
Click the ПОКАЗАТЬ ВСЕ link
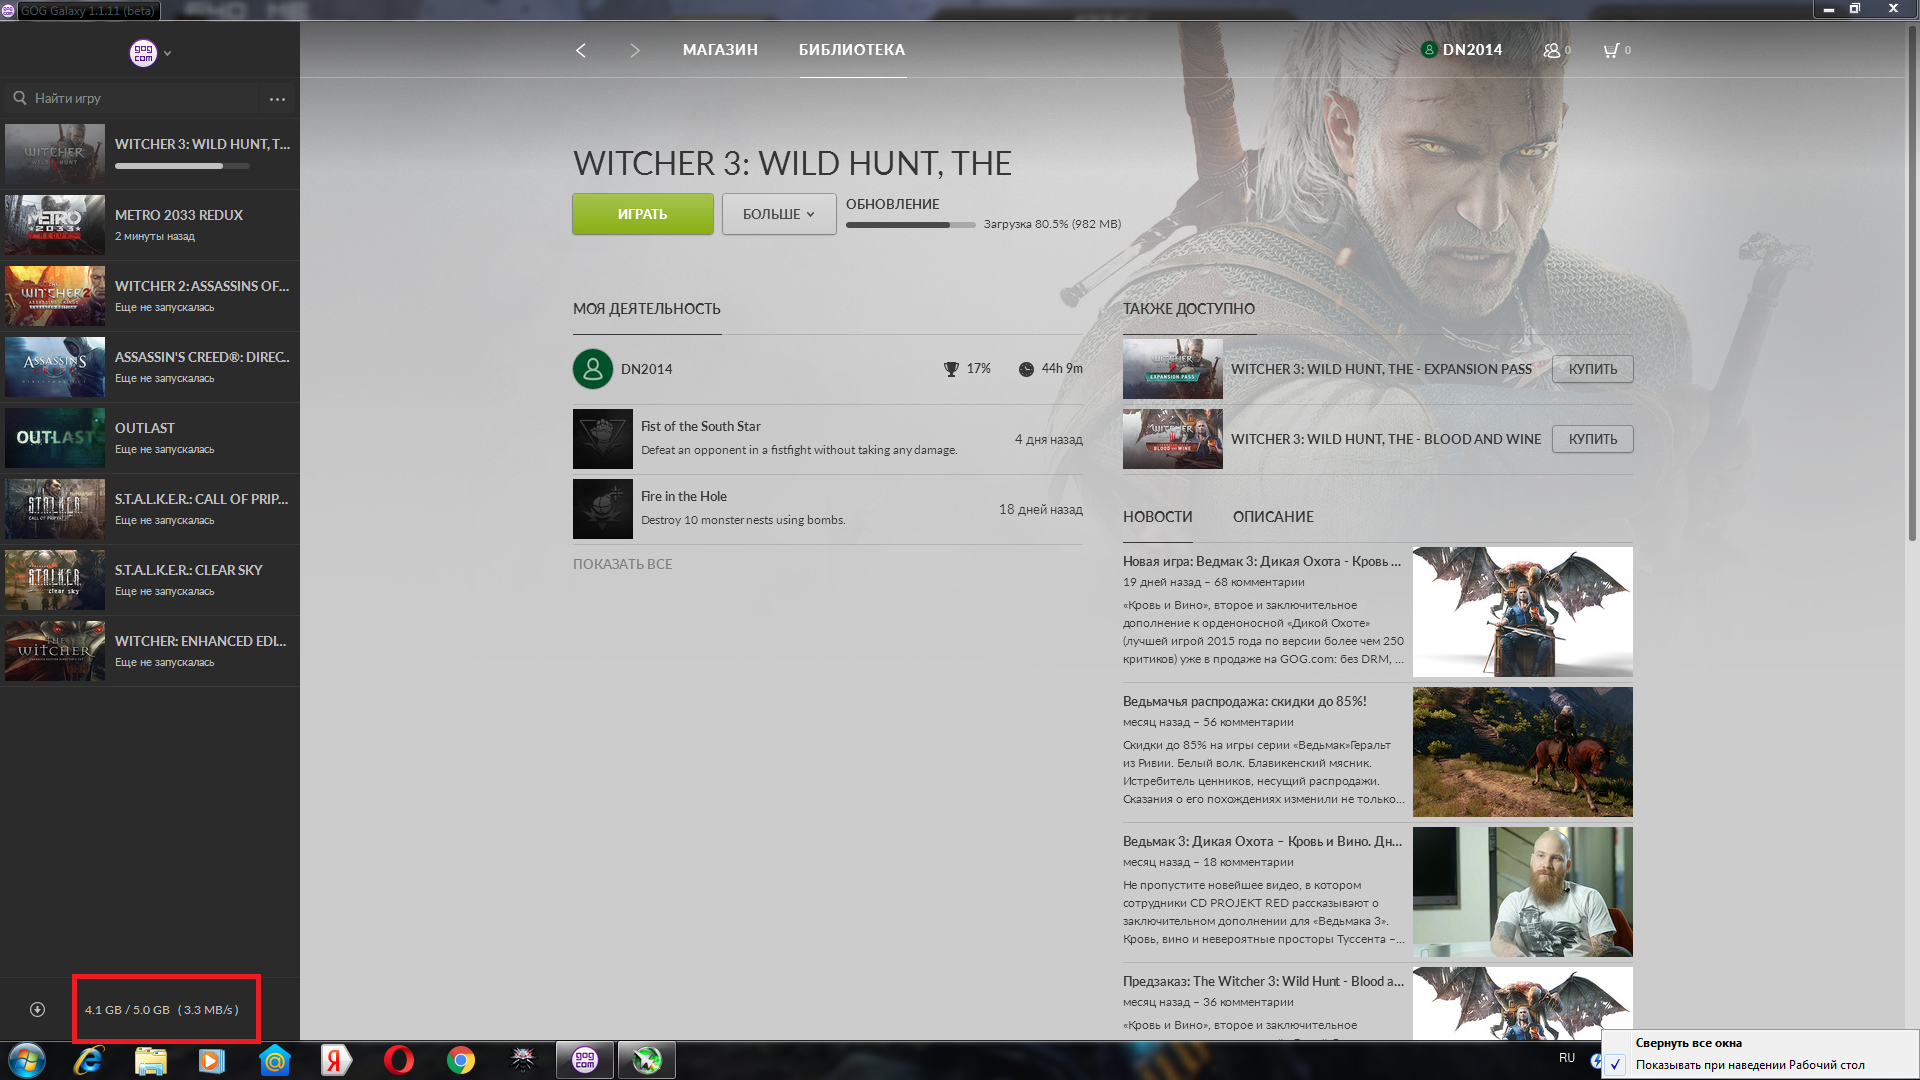(622, 564)
